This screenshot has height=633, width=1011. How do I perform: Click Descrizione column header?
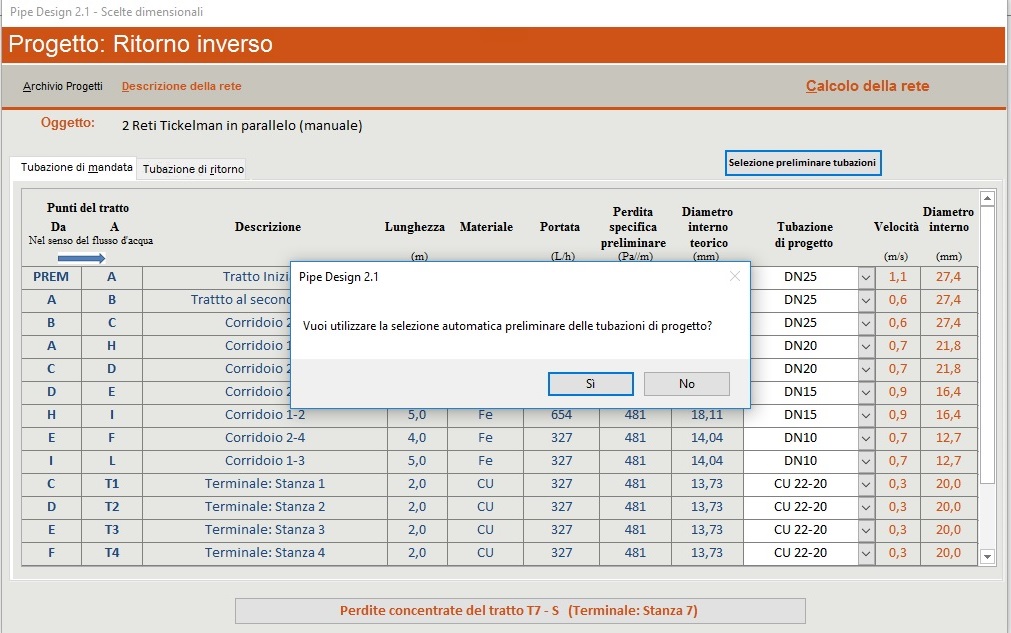pos(268,227)
